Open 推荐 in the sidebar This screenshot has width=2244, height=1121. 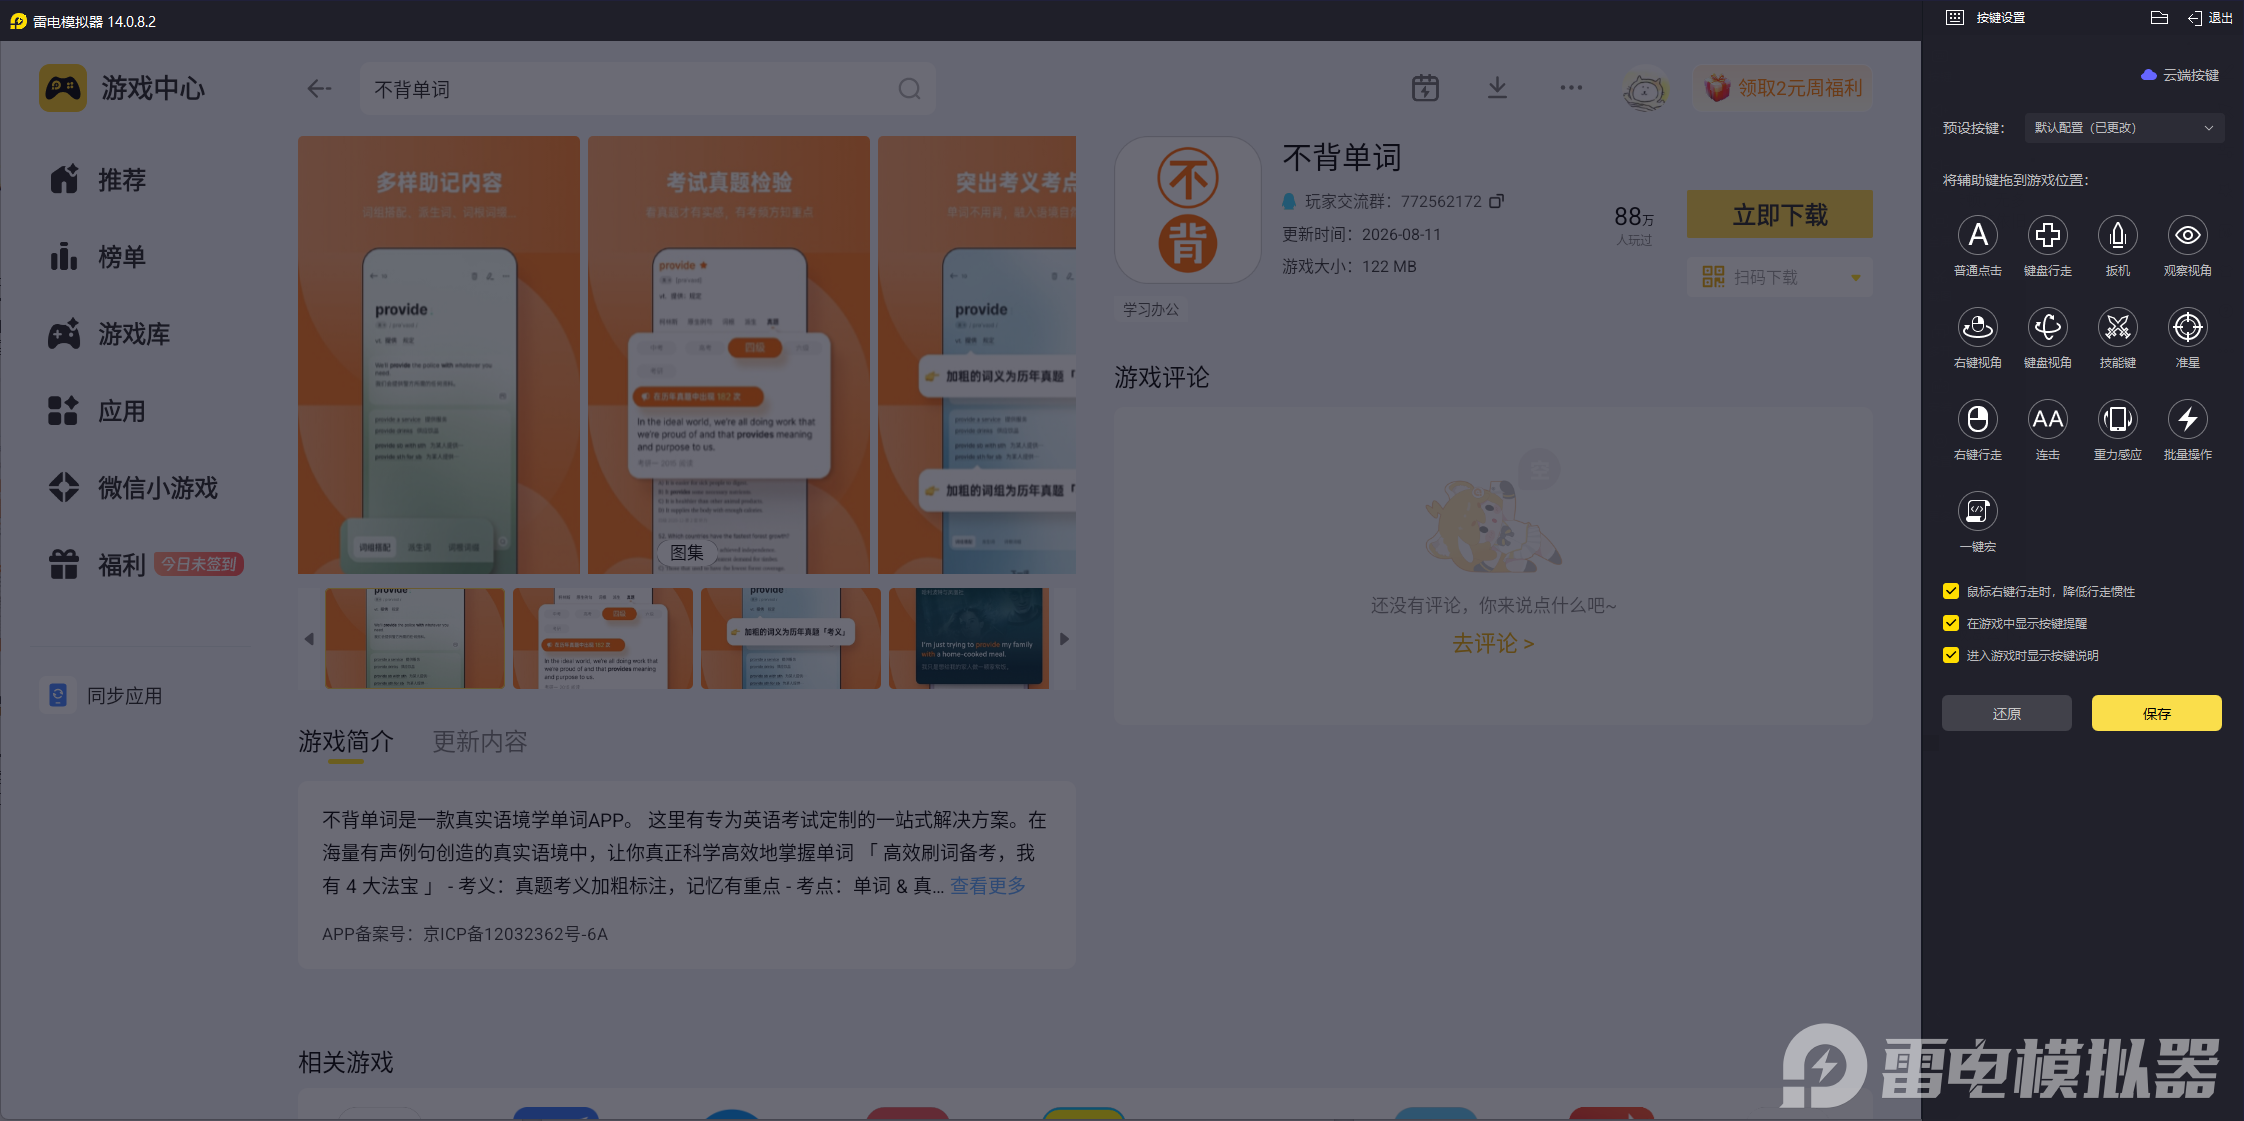98,180
